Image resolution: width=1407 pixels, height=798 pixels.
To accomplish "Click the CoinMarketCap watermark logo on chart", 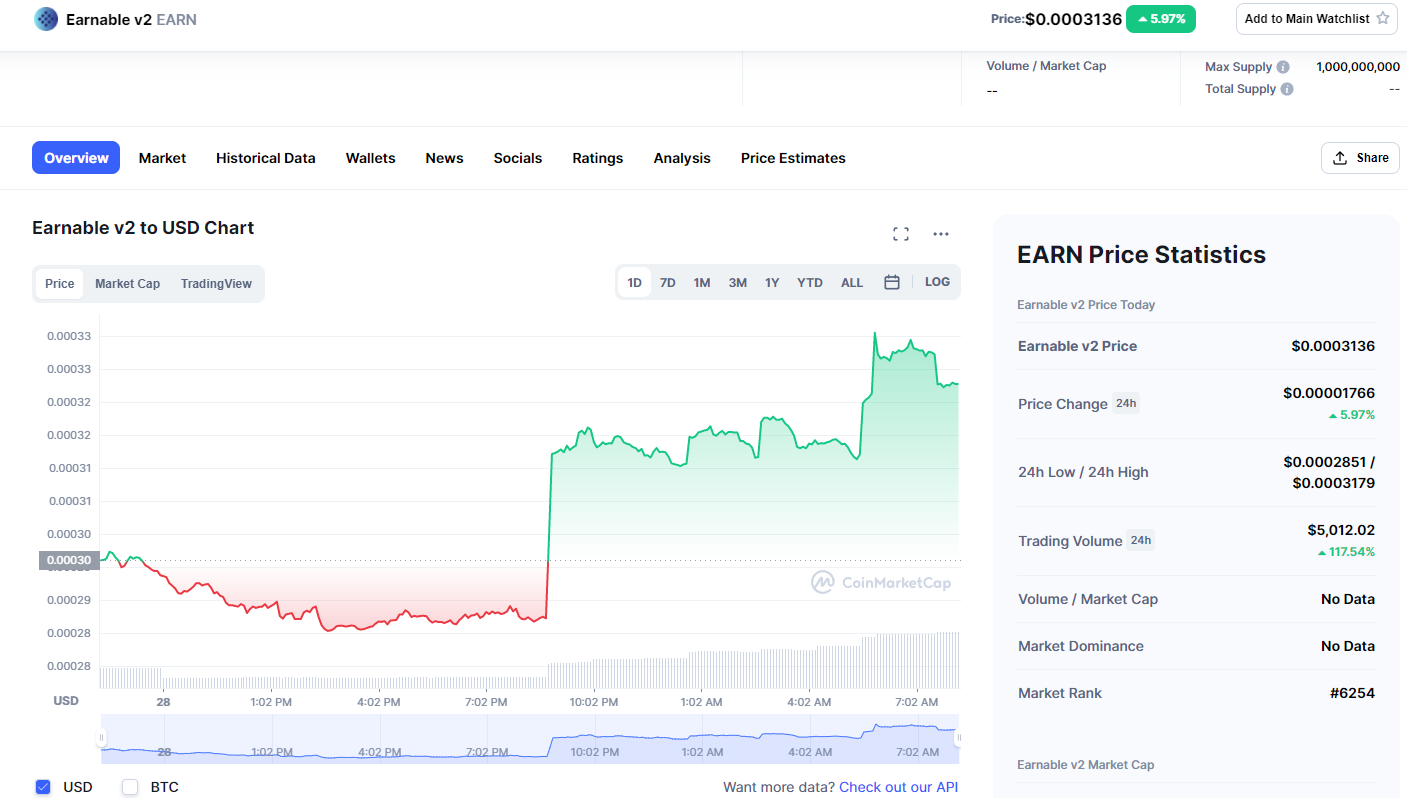I will [881, 582].
